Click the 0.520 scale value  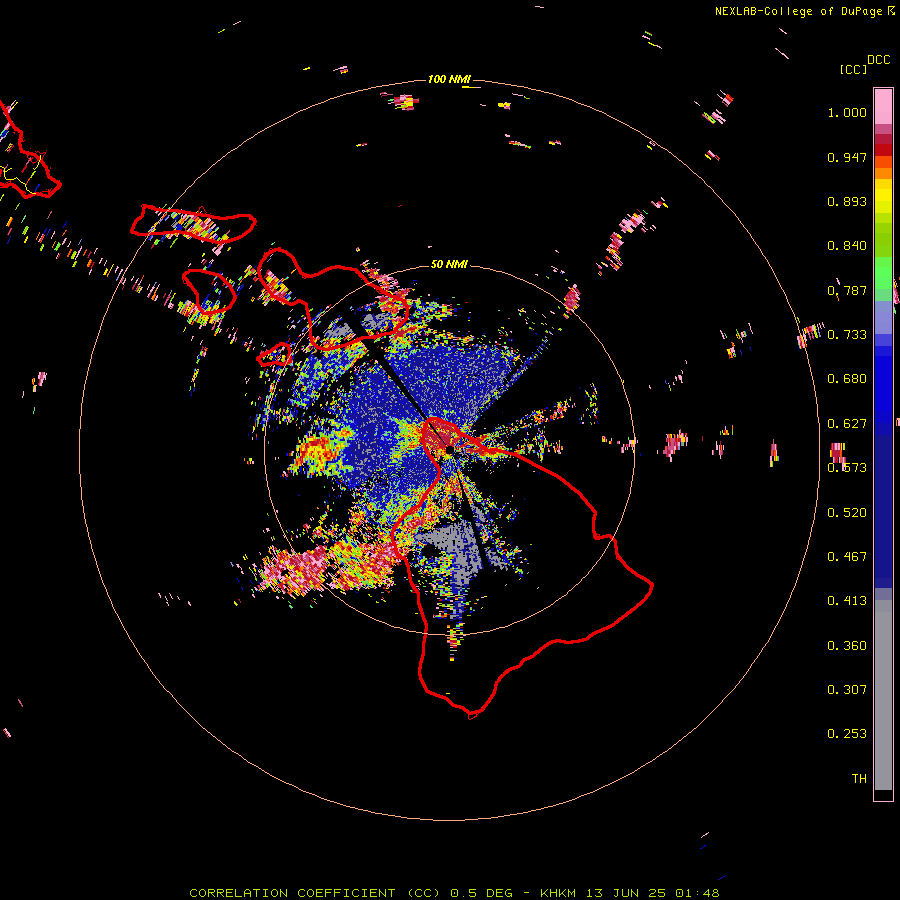(x=847, y=513)
